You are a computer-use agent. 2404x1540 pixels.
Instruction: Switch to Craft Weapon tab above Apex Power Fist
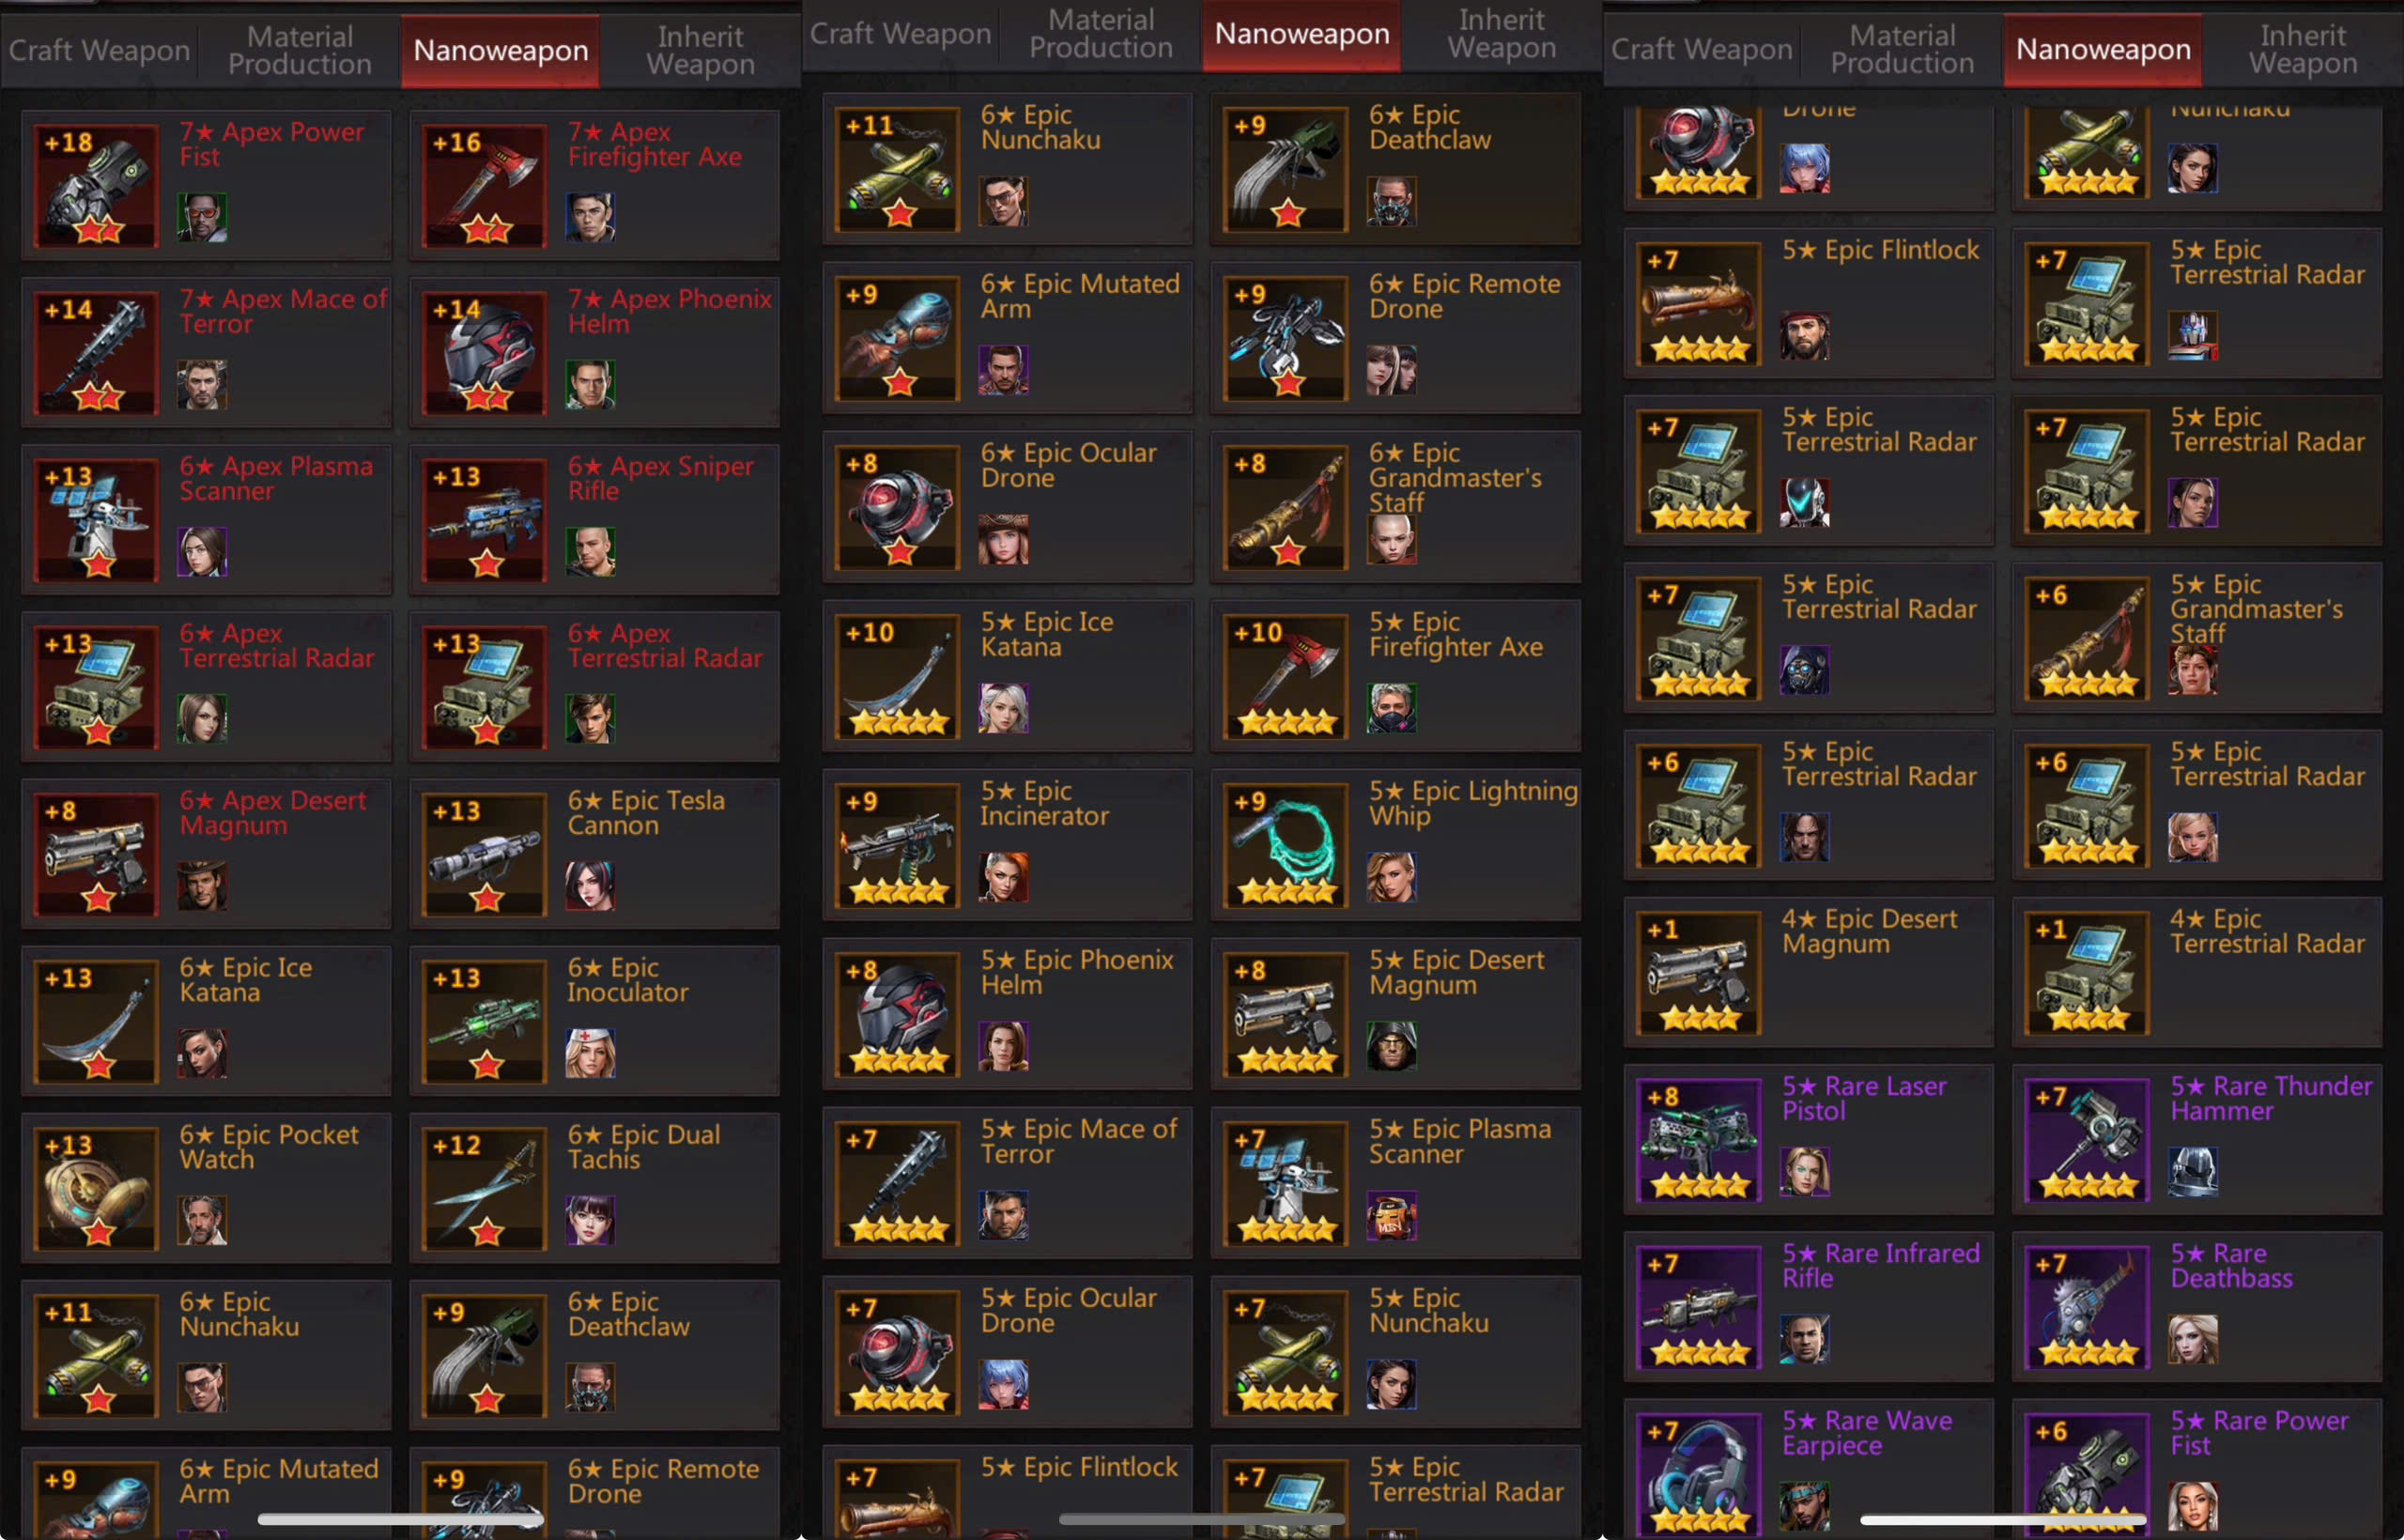tap(99, 50)
